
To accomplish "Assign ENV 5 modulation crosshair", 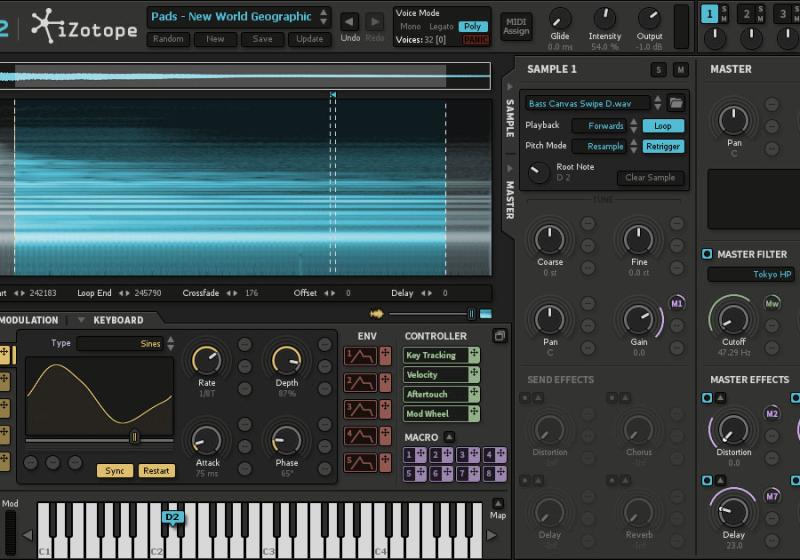I will click(385, 462).
